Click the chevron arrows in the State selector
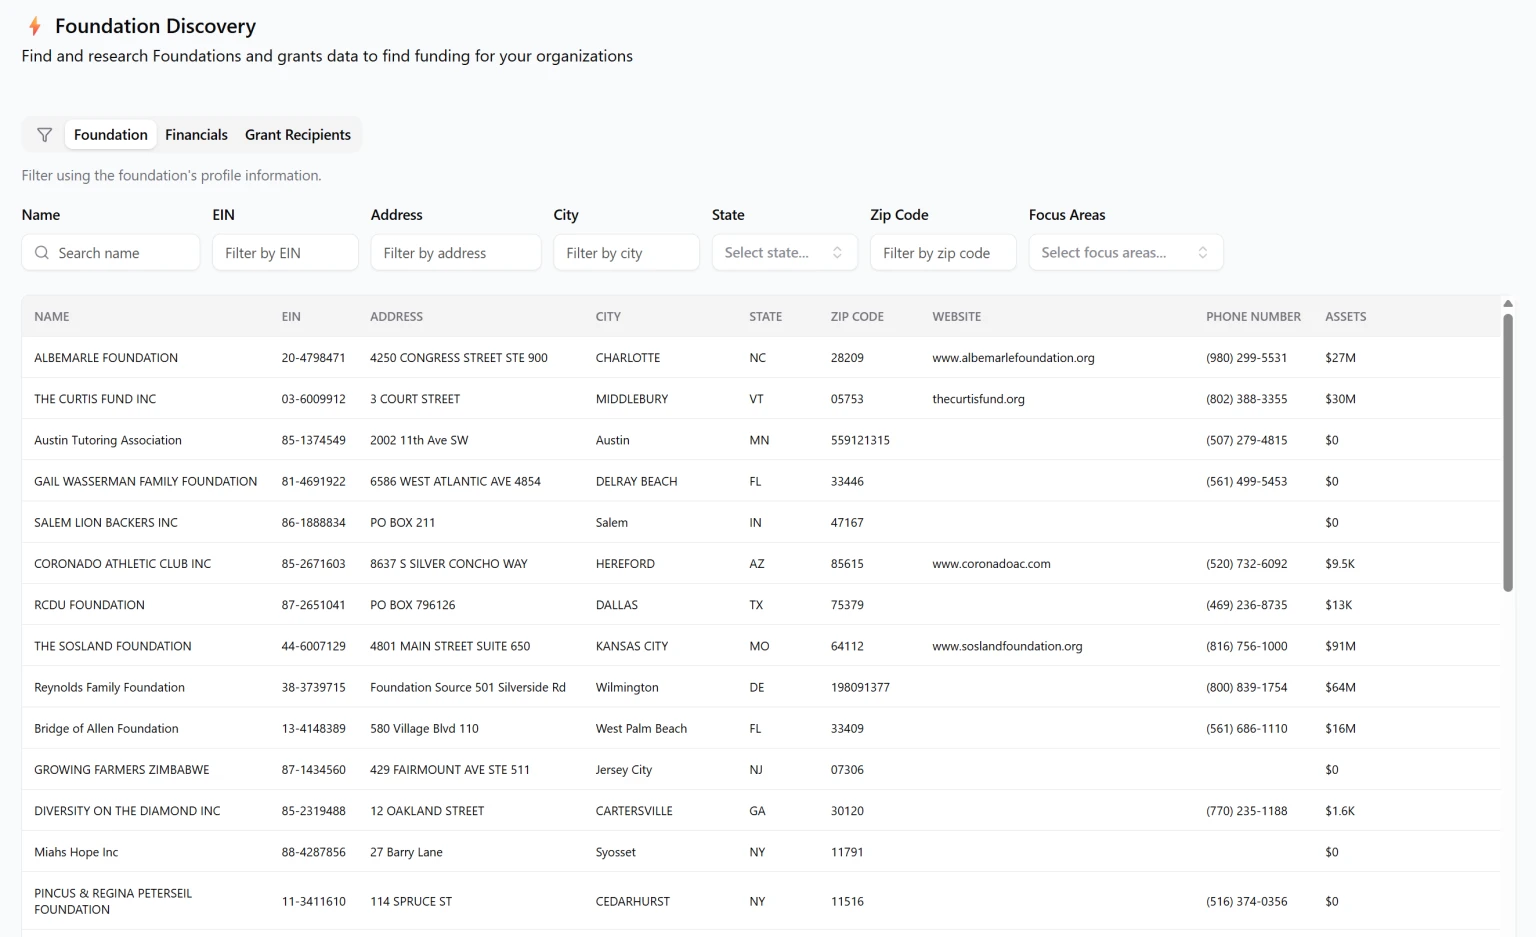1536x937 pixels. pyautogui.click(x=837, y=253)
